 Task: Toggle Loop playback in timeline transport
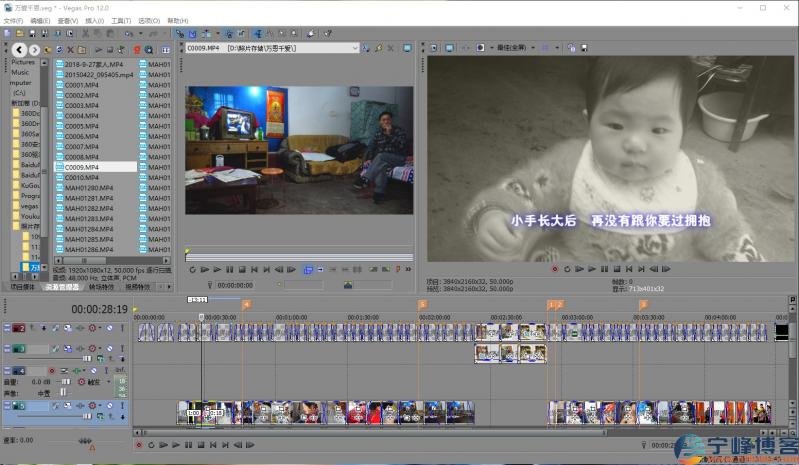(x=151, y=445)
